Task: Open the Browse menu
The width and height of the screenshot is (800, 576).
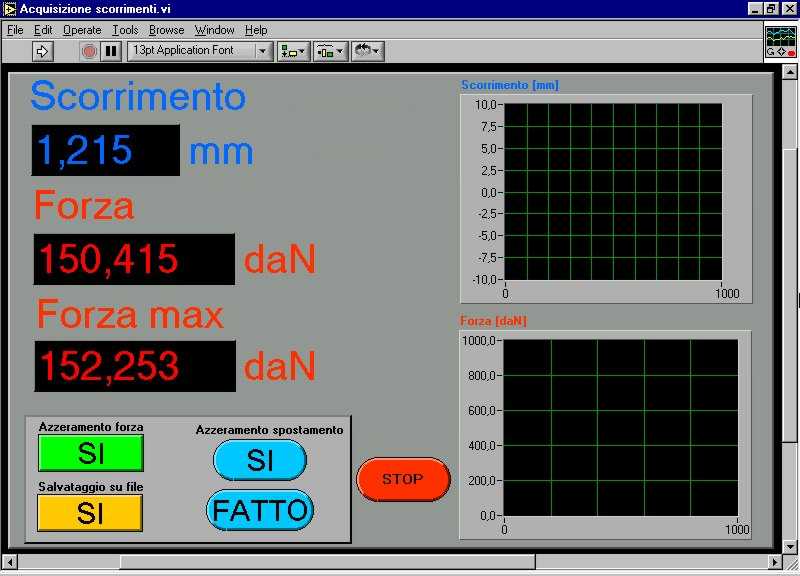Action: tap(166, 30)
